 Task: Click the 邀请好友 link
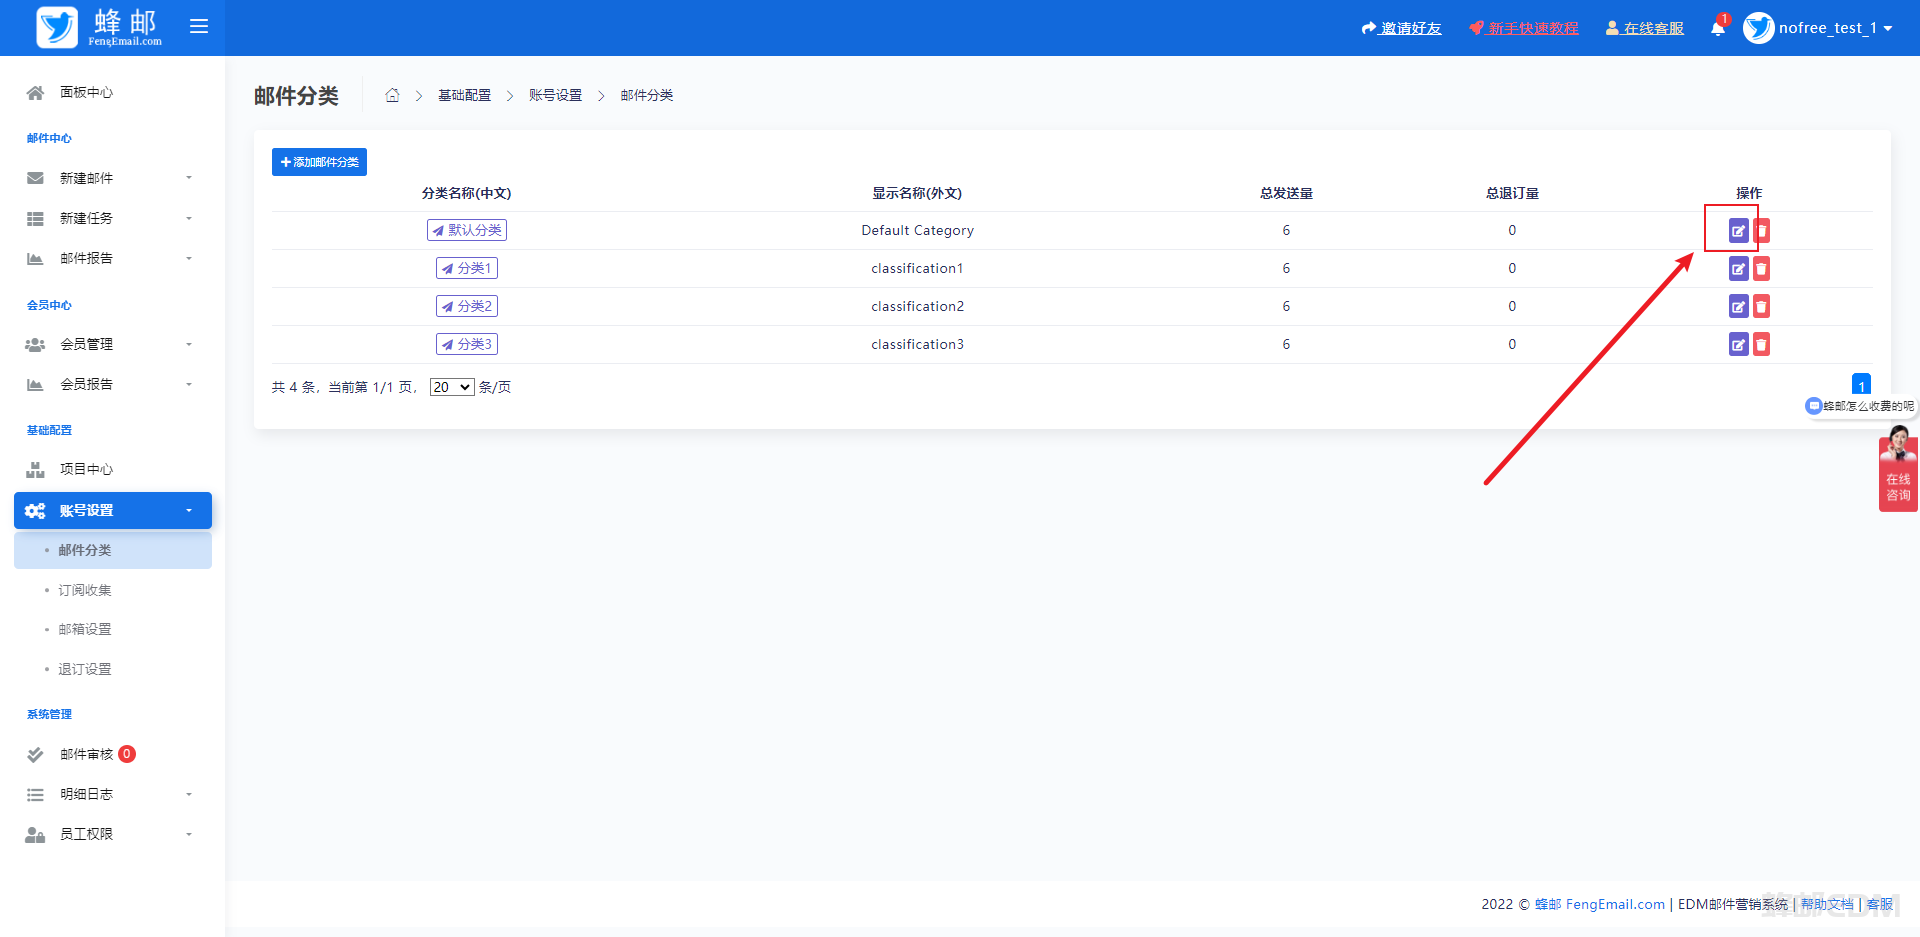tap(1402, 28)
